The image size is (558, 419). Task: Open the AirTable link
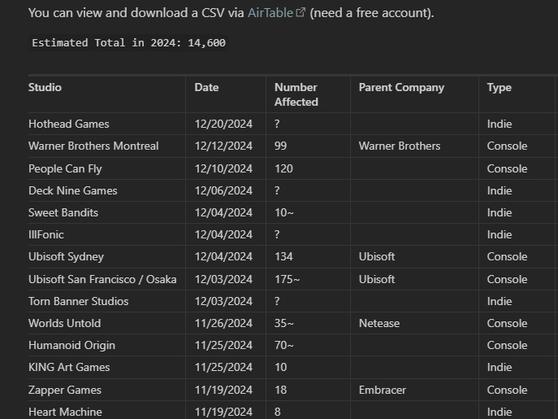(x=270, y=13)
